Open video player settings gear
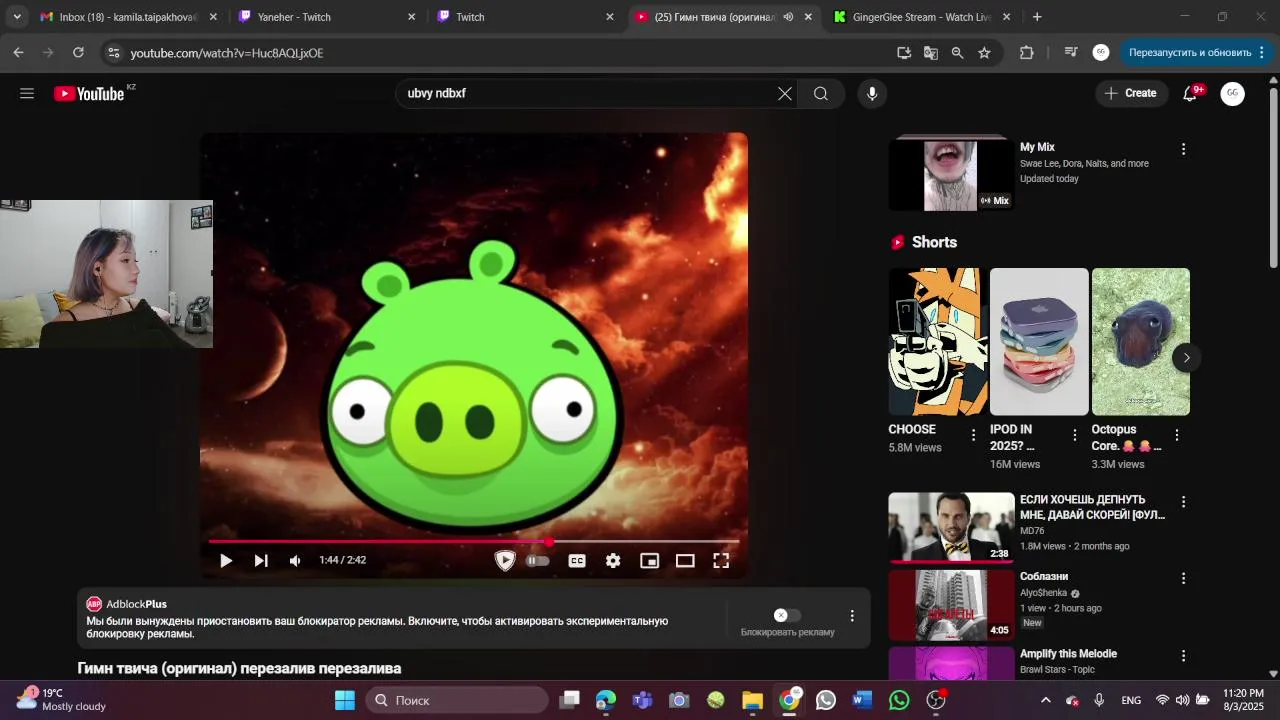1280x720 pixels. click(613, 560)
